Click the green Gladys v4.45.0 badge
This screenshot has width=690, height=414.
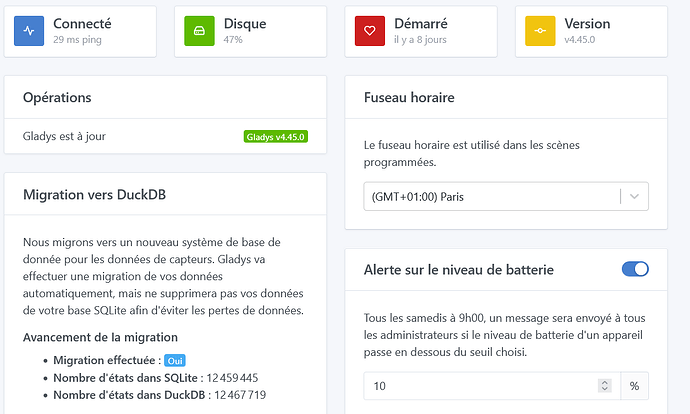[276, 137]
